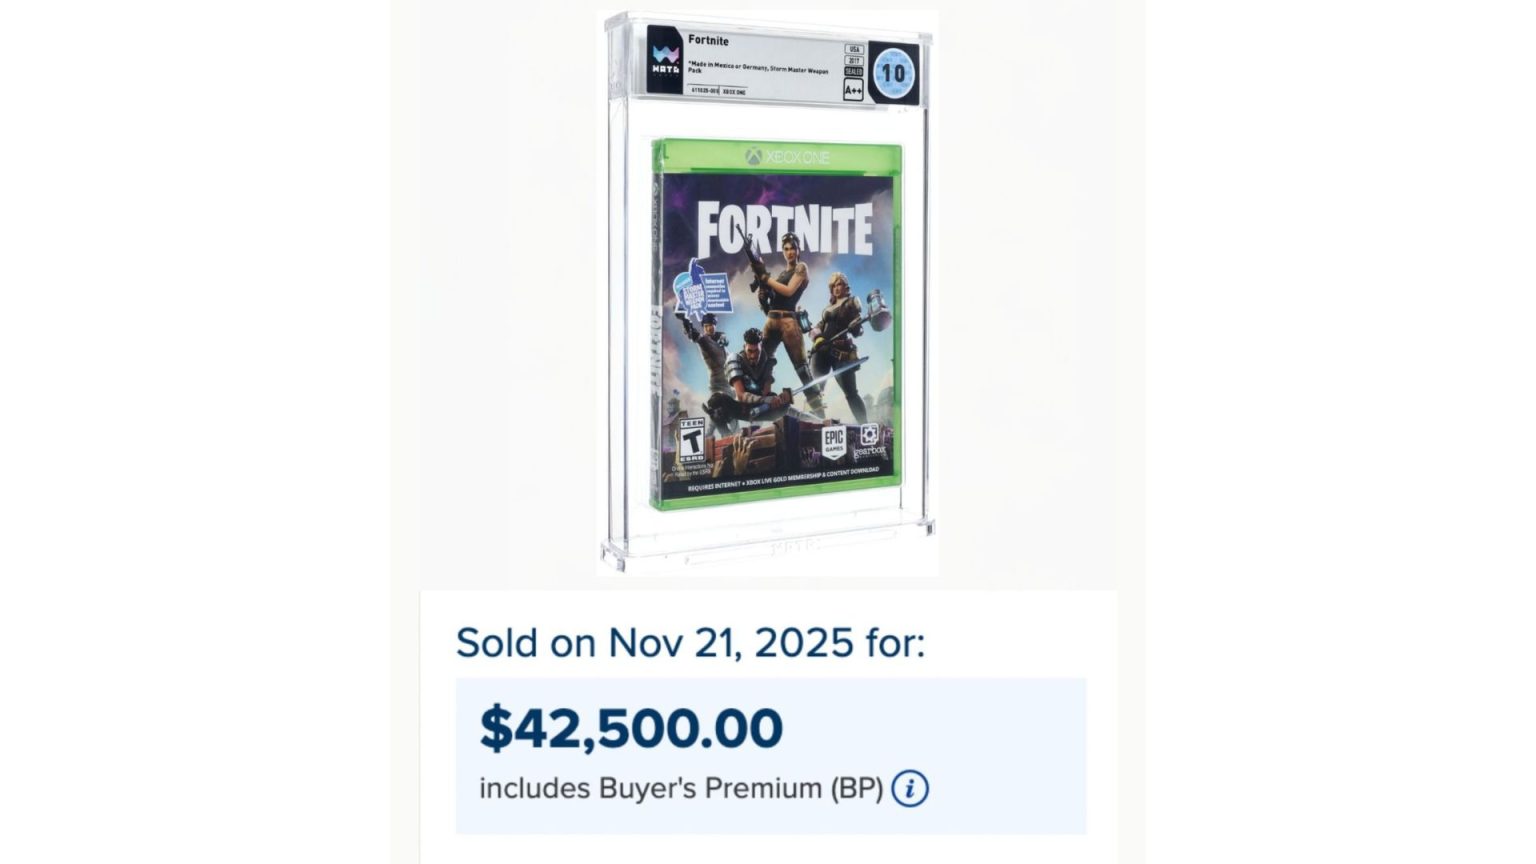The height and width of the screenshot is (864, 1536).
Task: Select the Epic Games logo on the box art
Action: pyautogui.click(x=834, y=441)
